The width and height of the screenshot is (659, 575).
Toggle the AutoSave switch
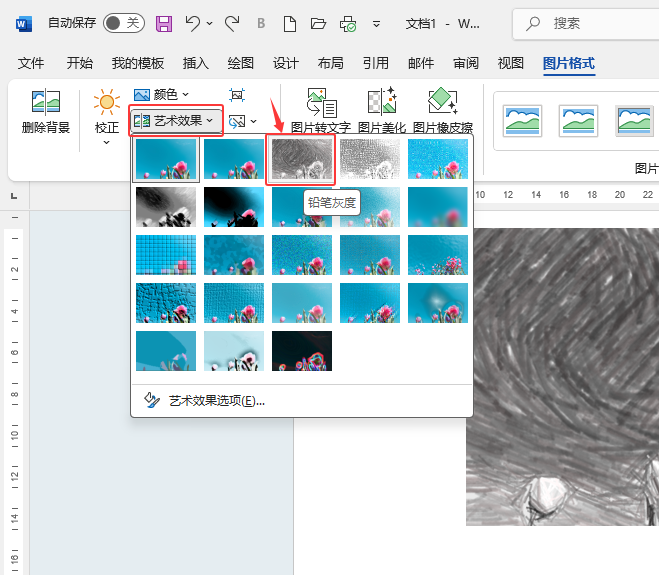click(x=124, y=23)
